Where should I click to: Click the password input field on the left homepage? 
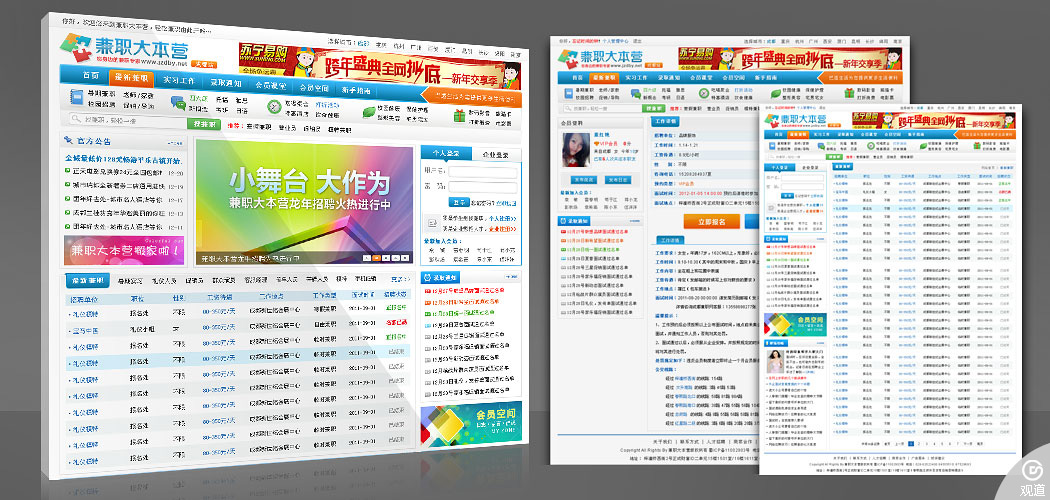[x=482, y=187]
